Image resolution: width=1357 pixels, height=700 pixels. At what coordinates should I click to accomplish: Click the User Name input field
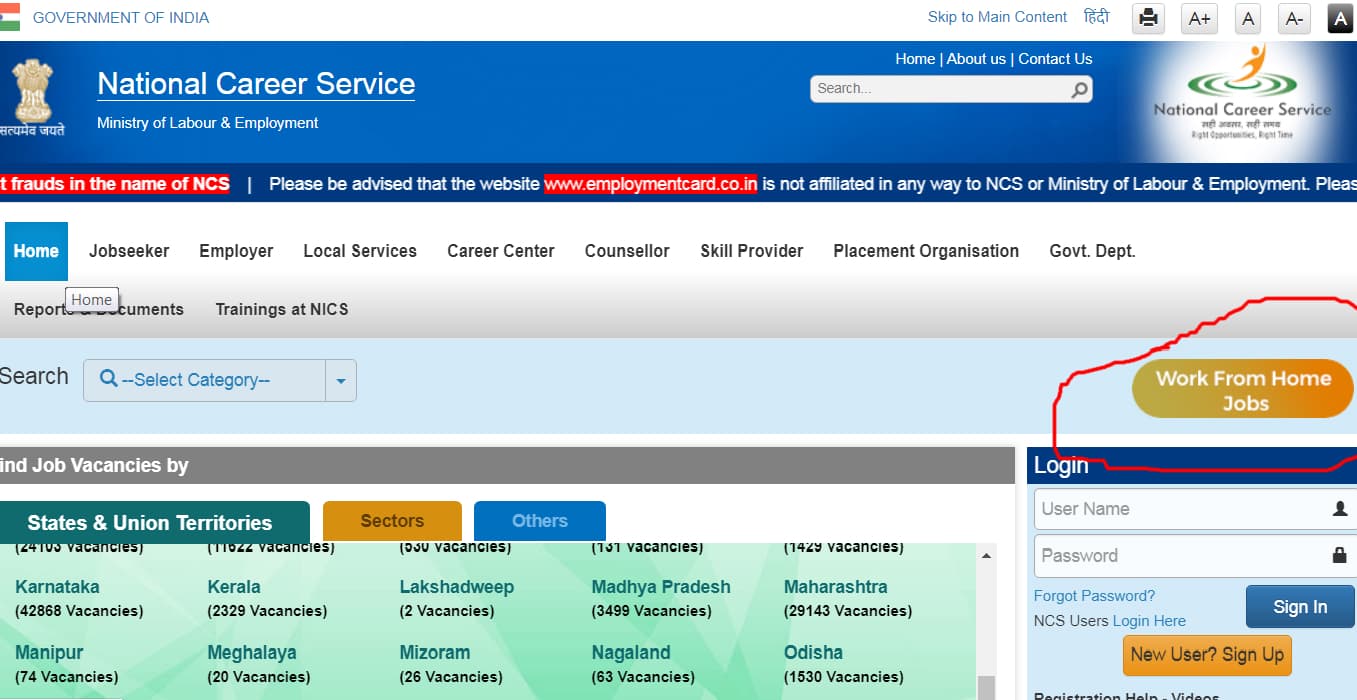pos(1182,509)
